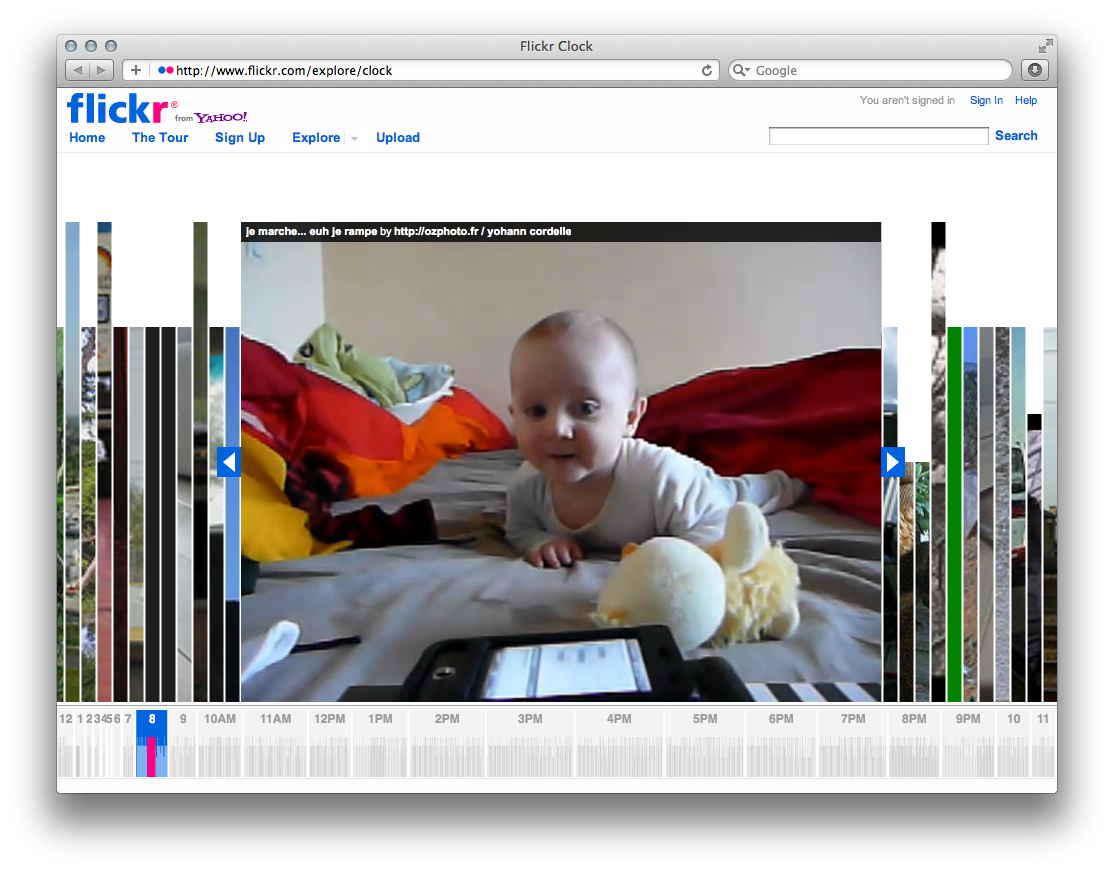Image resolution: width=1114 pixels, height=872 pixels.
Task: Show the next photo with the right arrow
Action: pos(892,462)
